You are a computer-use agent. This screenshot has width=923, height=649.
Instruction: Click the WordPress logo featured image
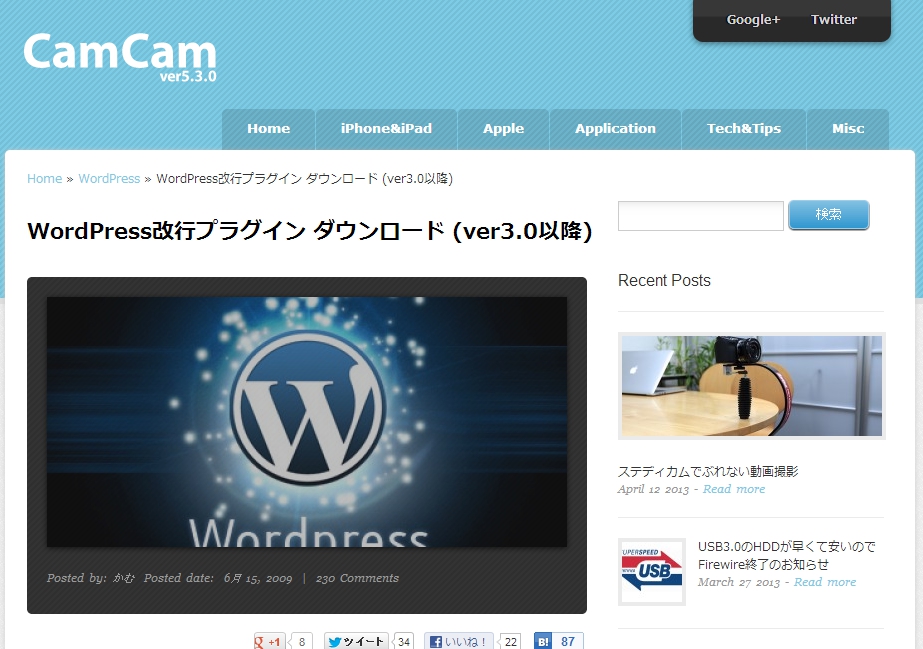point(307,422)
